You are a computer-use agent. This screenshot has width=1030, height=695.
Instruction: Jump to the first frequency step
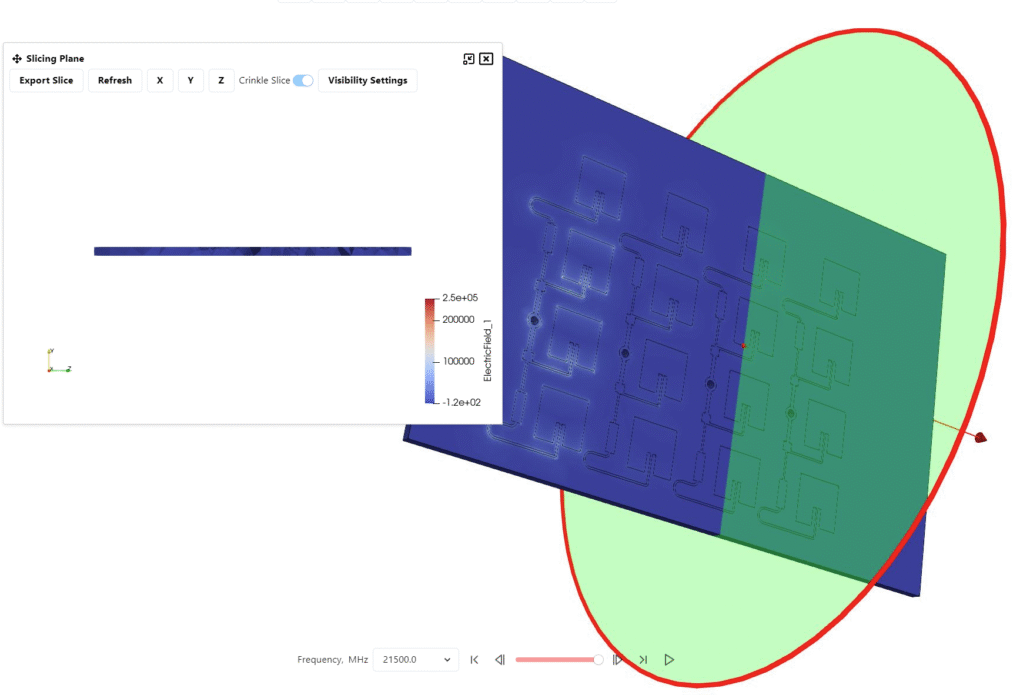point(474,660)
